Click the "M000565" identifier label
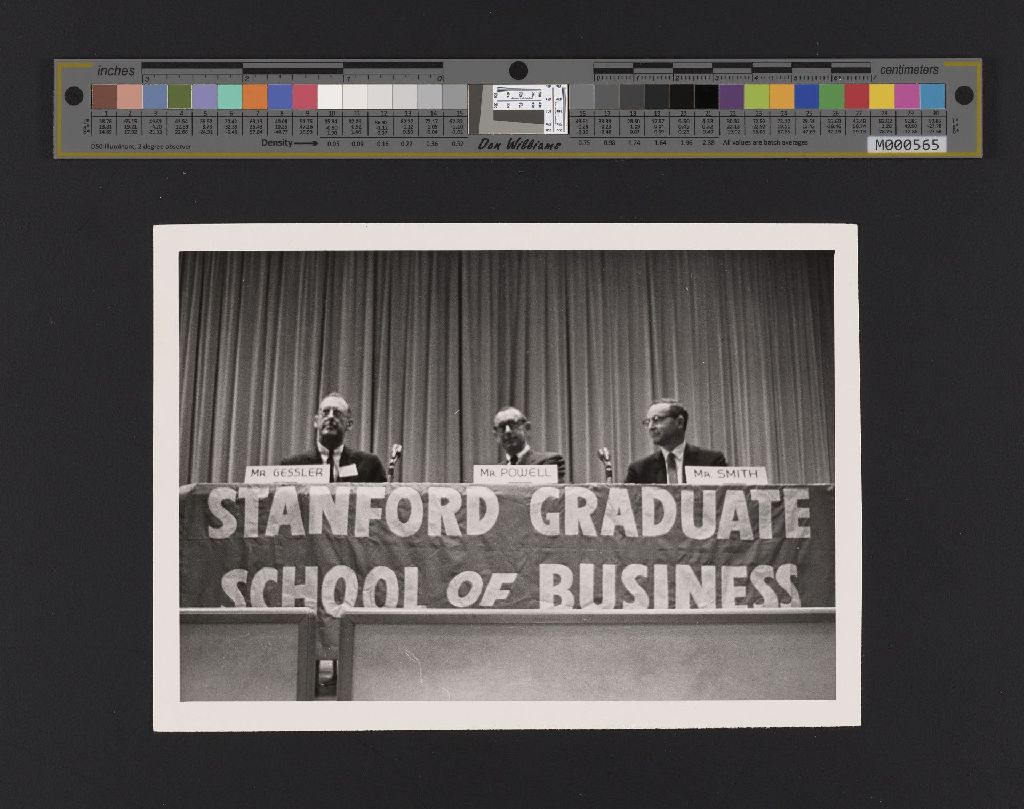 pyautogui.click(x=906, y=144)
